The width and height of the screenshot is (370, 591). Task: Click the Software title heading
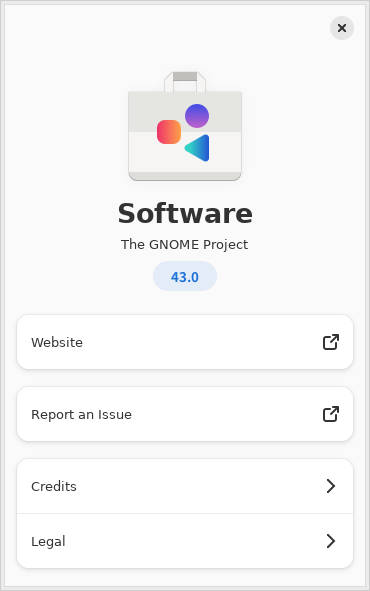(185, 213)
